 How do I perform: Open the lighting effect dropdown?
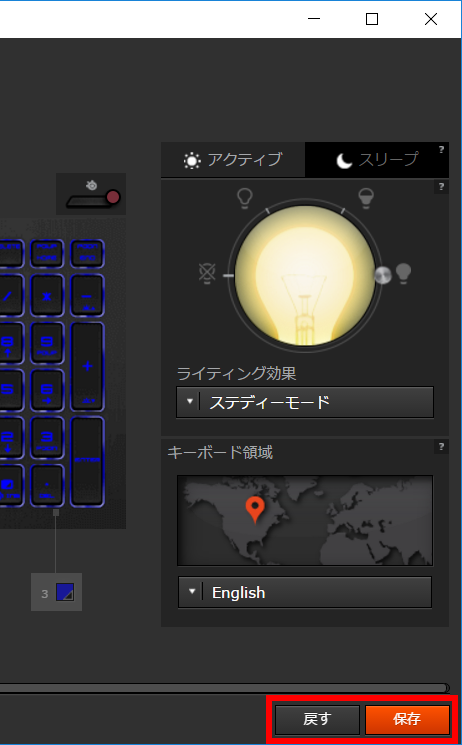(x=305, y=402)
